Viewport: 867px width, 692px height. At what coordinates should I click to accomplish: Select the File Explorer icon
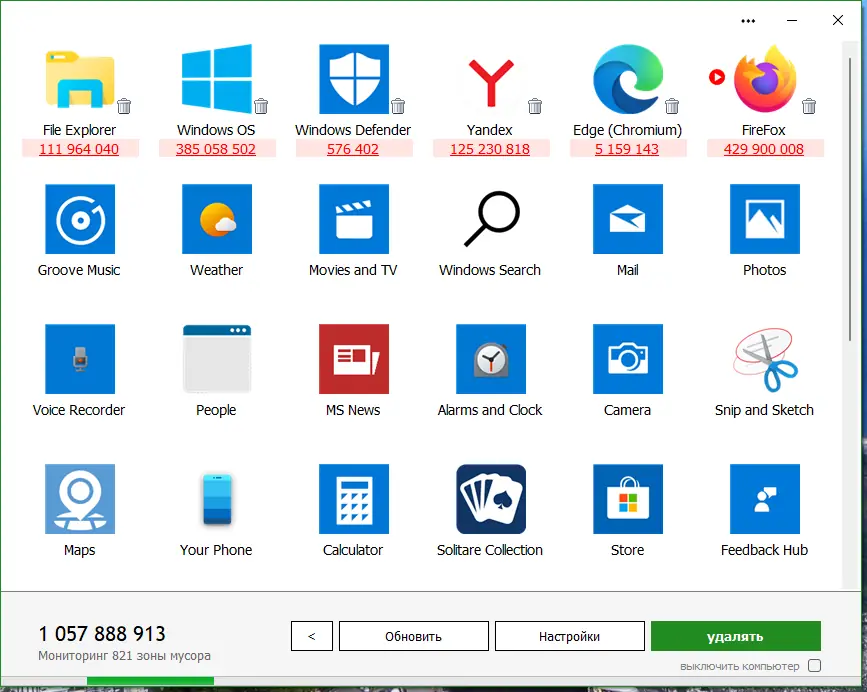(x=80, y=78)
